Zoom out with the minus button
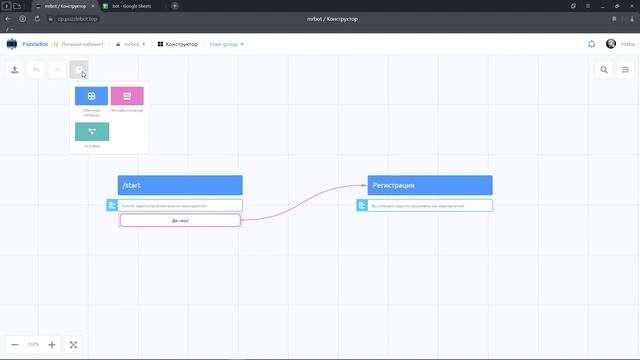 tap(15, 345)
